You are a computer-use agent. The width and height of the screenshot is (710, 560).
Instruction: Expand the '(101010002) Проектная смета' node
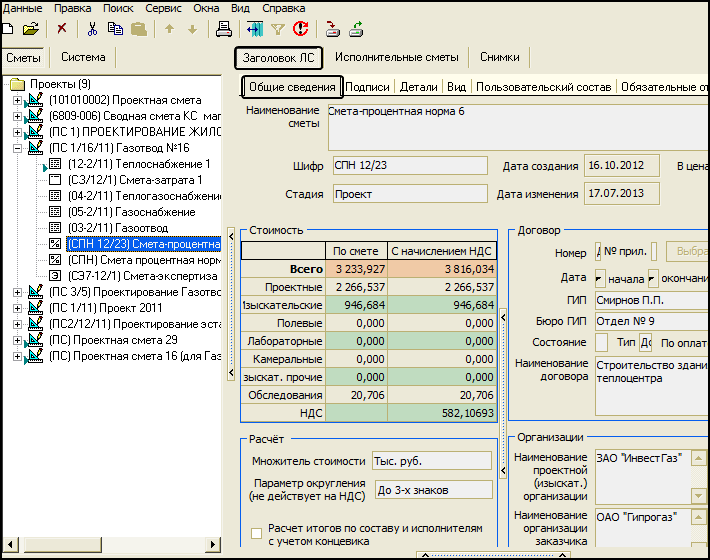(18, 100)
